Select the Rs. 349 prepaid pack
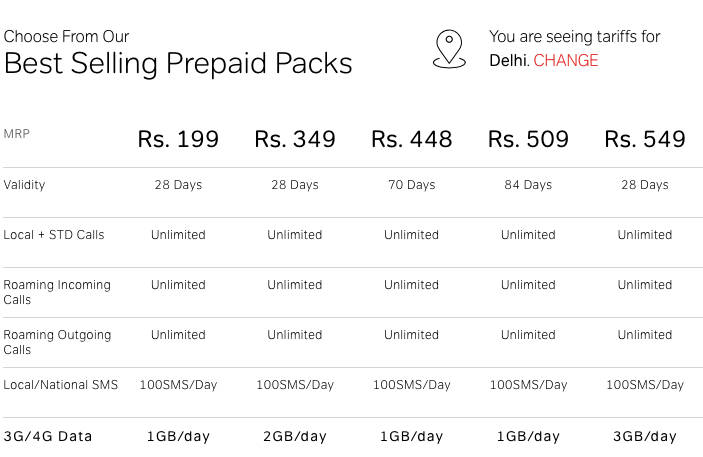 pyautogui.click(x=295, y=139)
